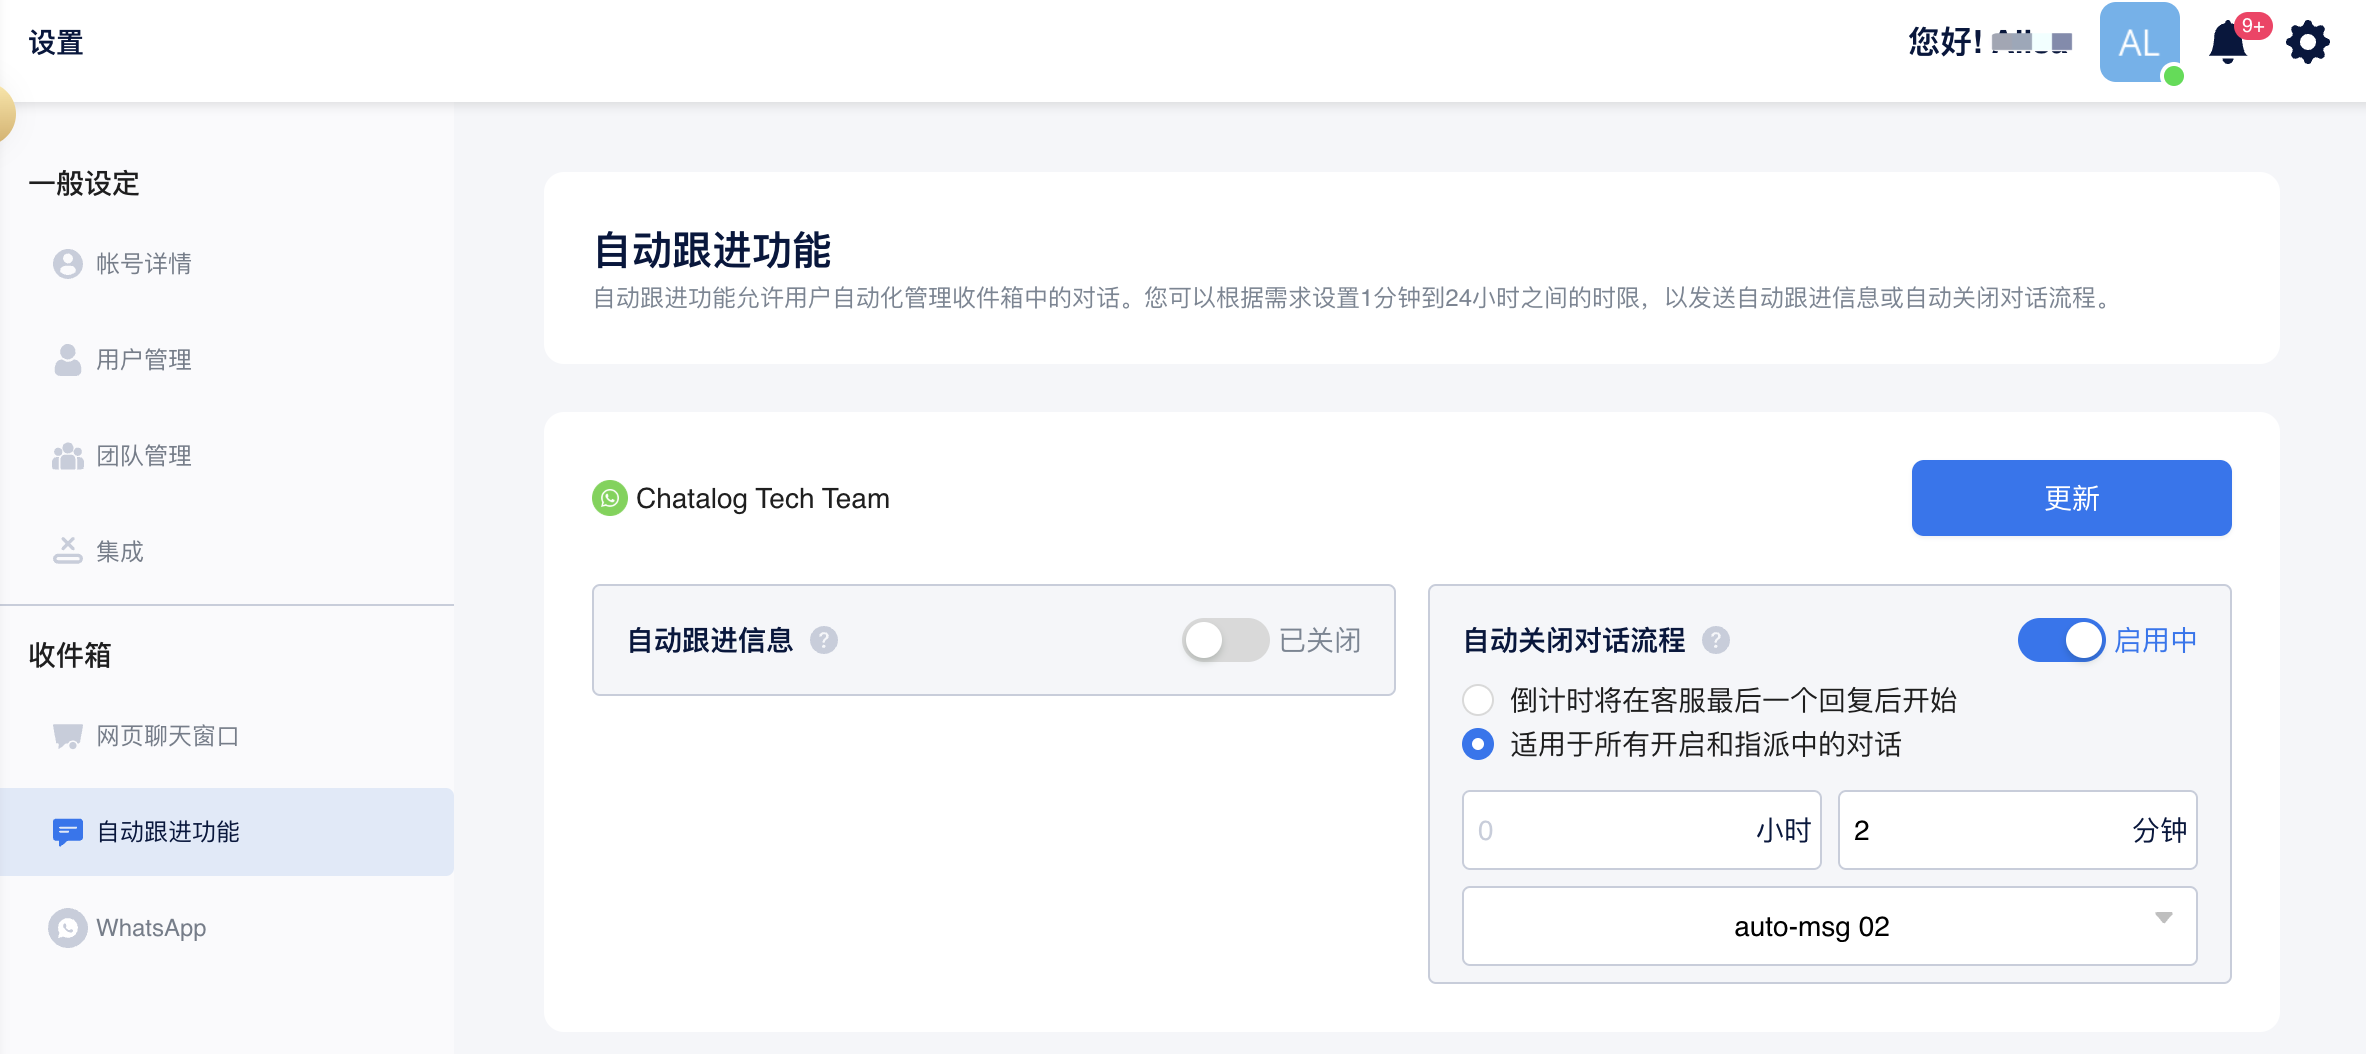Open 网页聊天窗口 in the sidebar
Screen dimensions: 2366x1054
click(x=167, y=736)
